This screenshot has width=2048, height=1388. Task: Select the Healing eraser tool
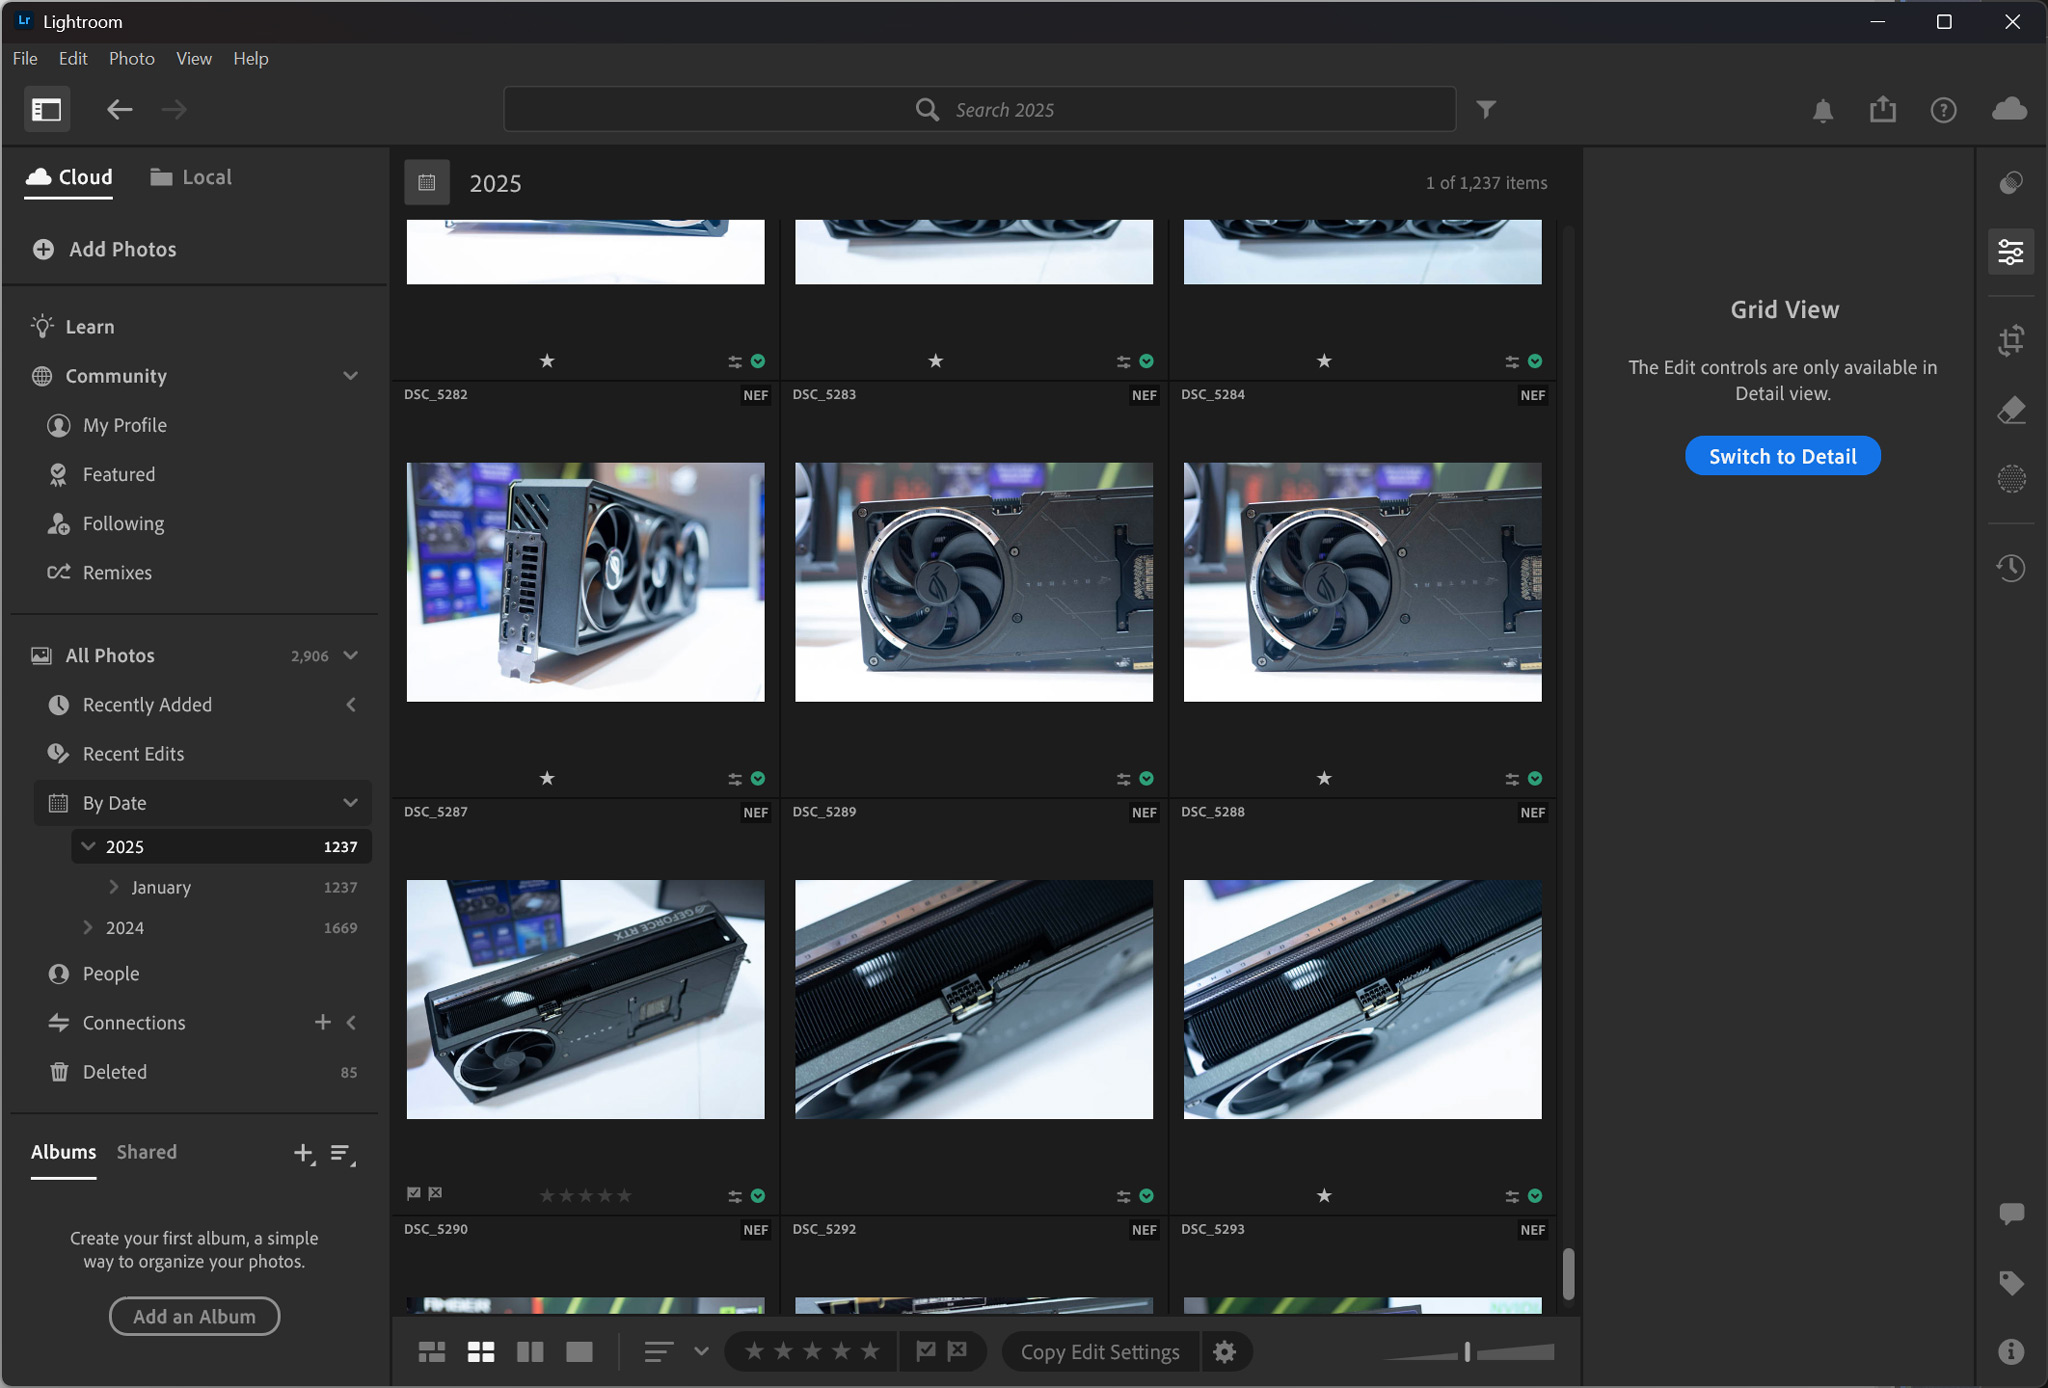(x=2011, y=410)
